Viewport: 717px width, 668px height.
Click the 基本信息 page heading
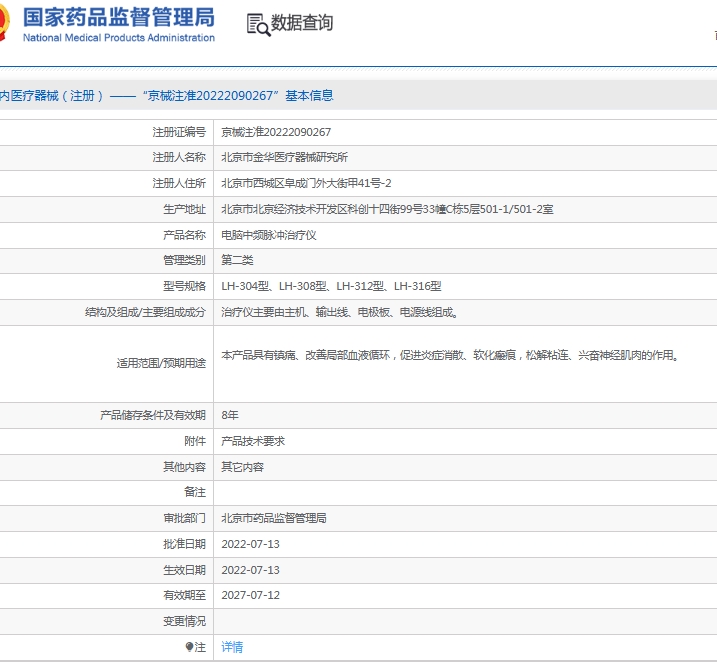click(309, 96)
